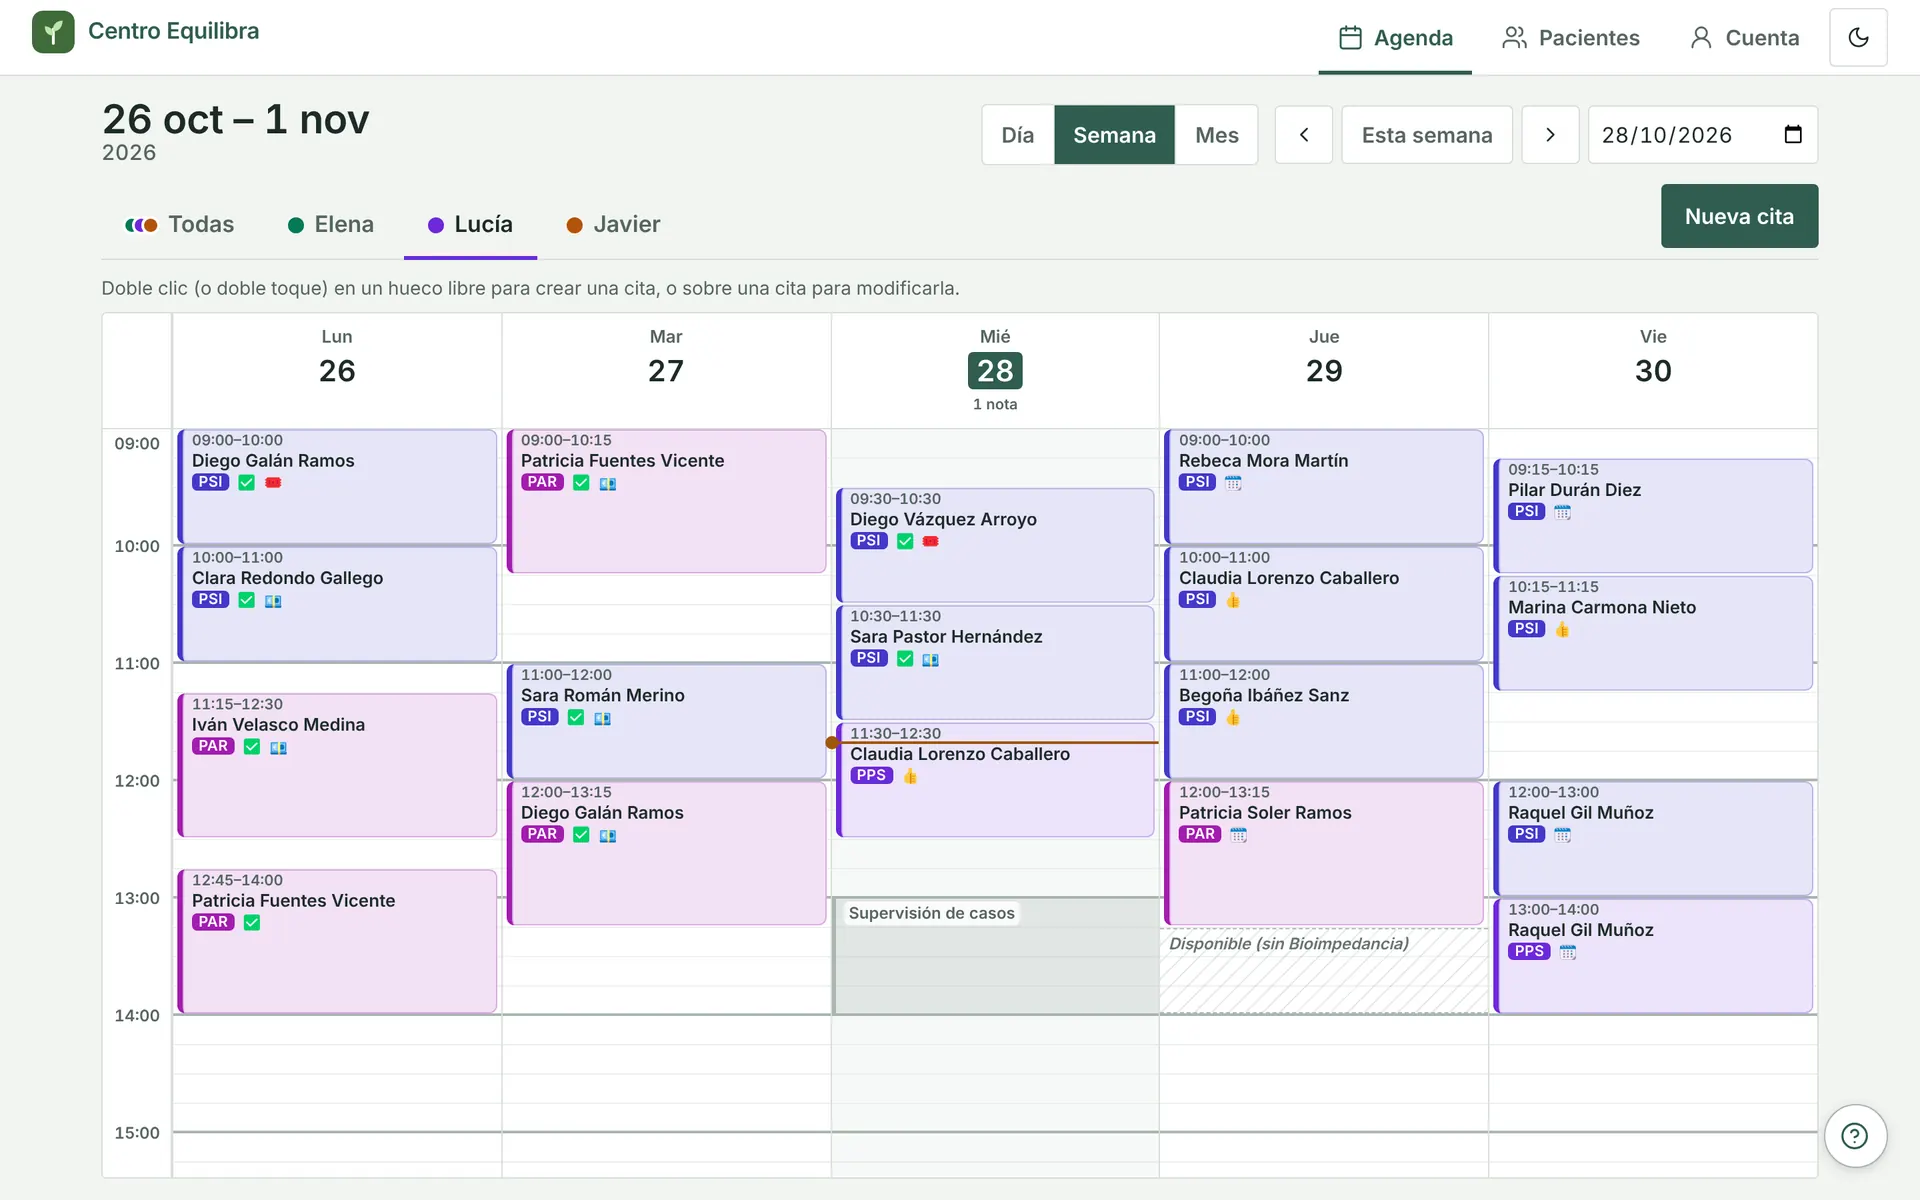Click the Nueva cita button
Image resolution: width=1920 pixels, height=1200 pixels.
(1739, 216)
